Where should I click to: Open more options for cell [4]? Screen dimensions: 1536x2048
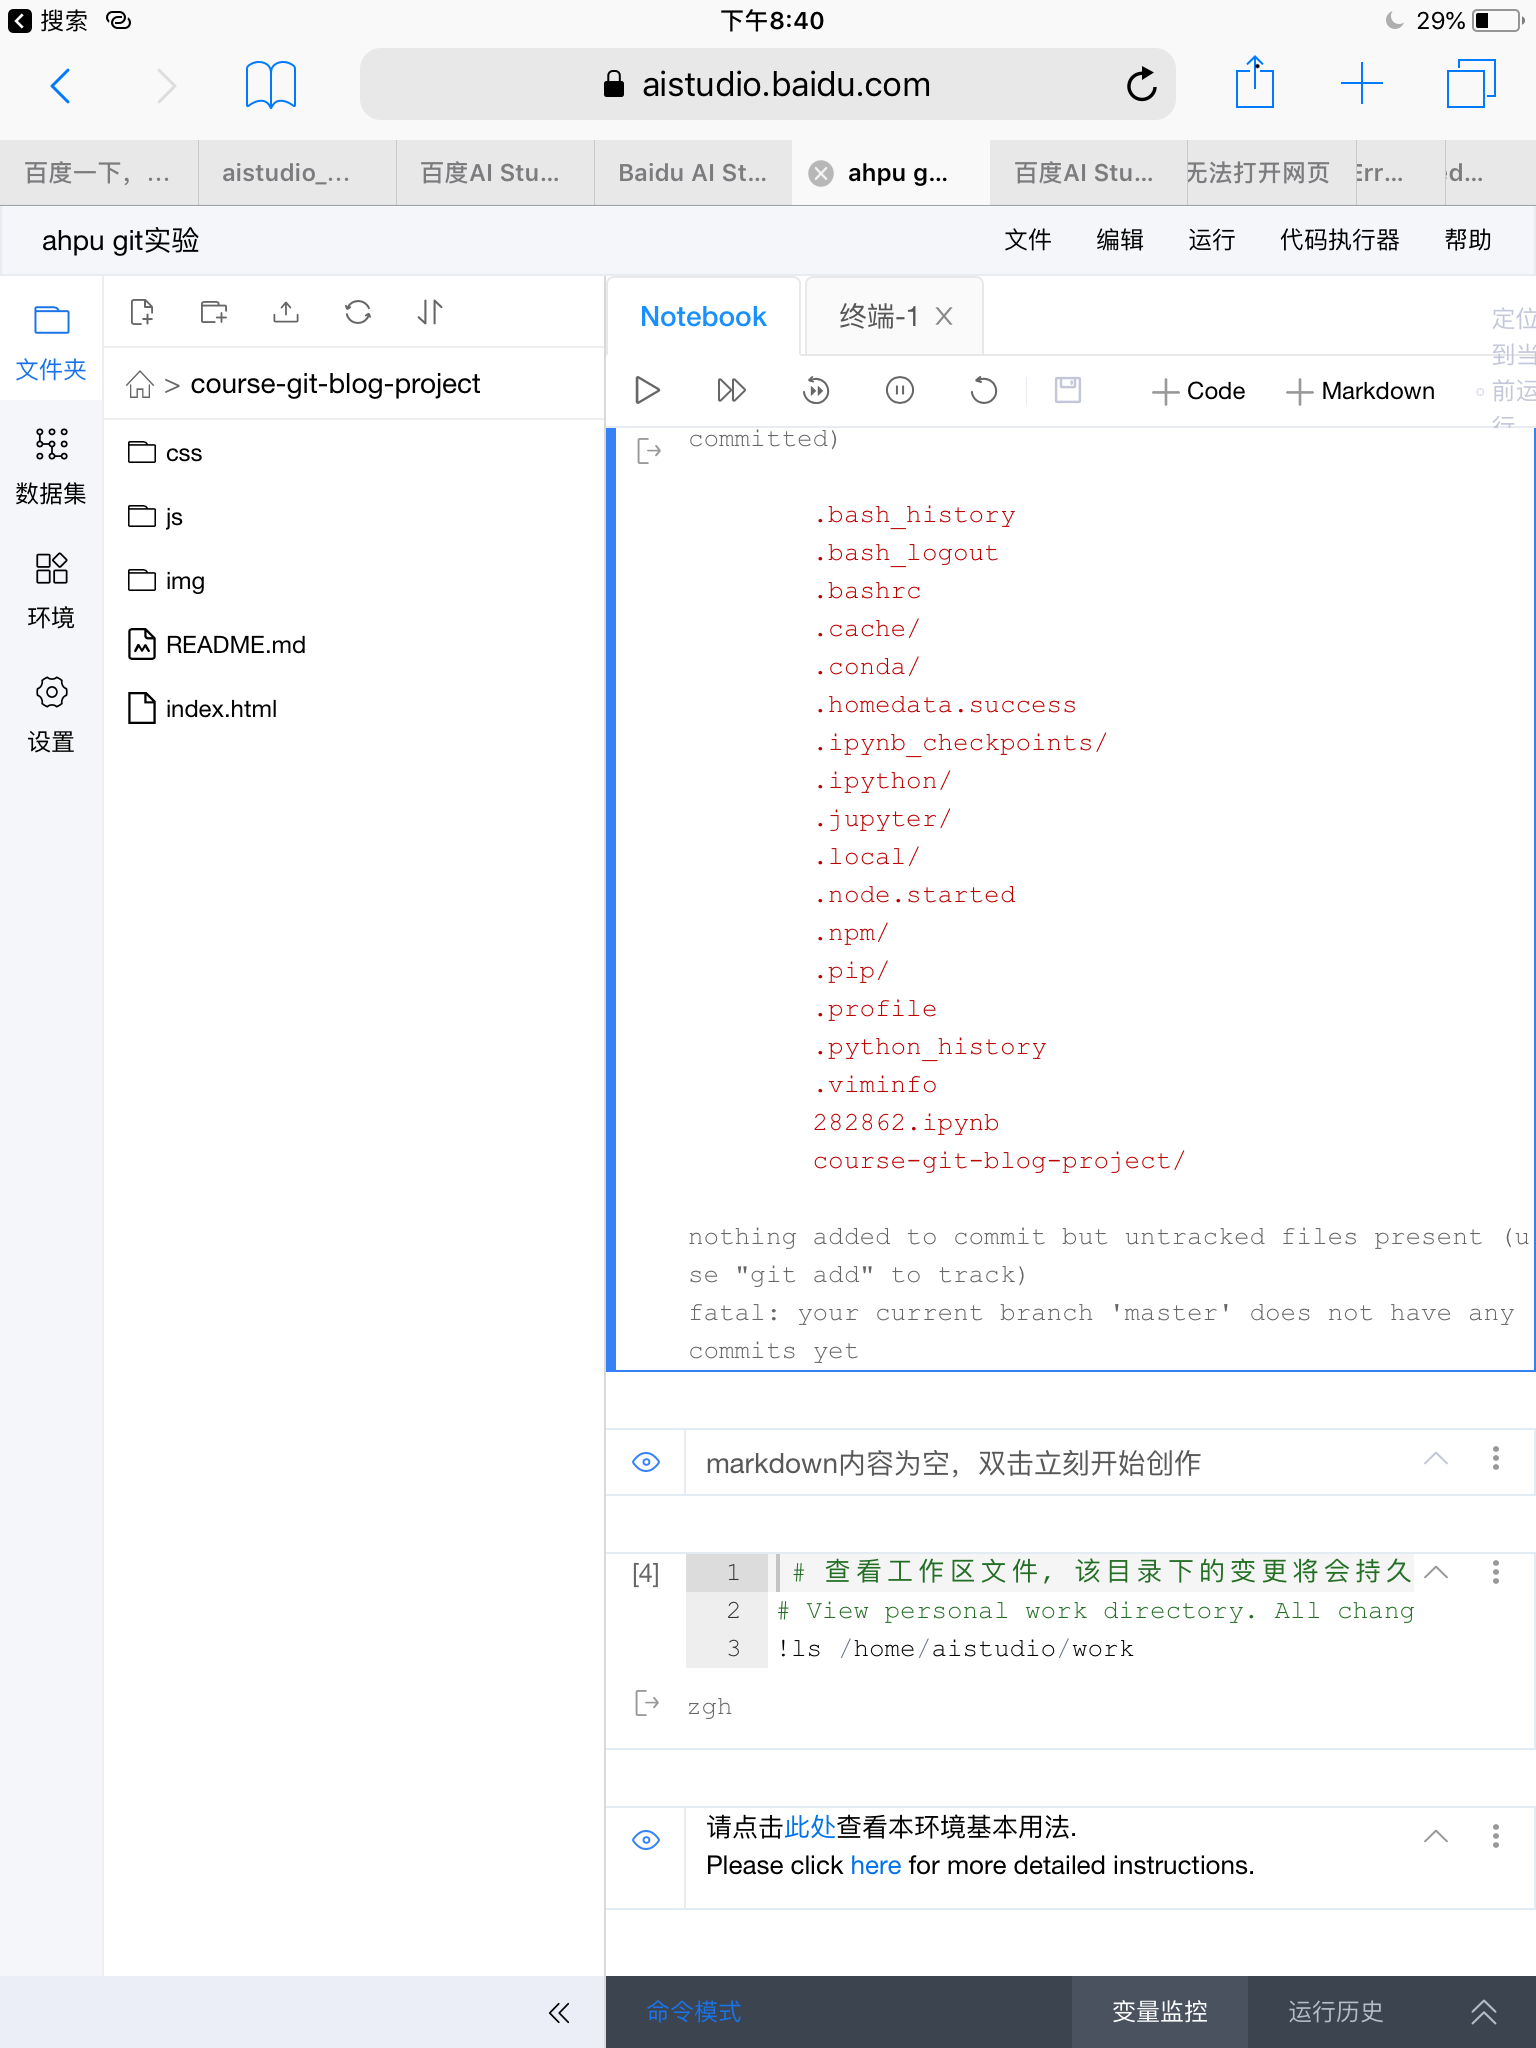[x=1496, y=1572]
